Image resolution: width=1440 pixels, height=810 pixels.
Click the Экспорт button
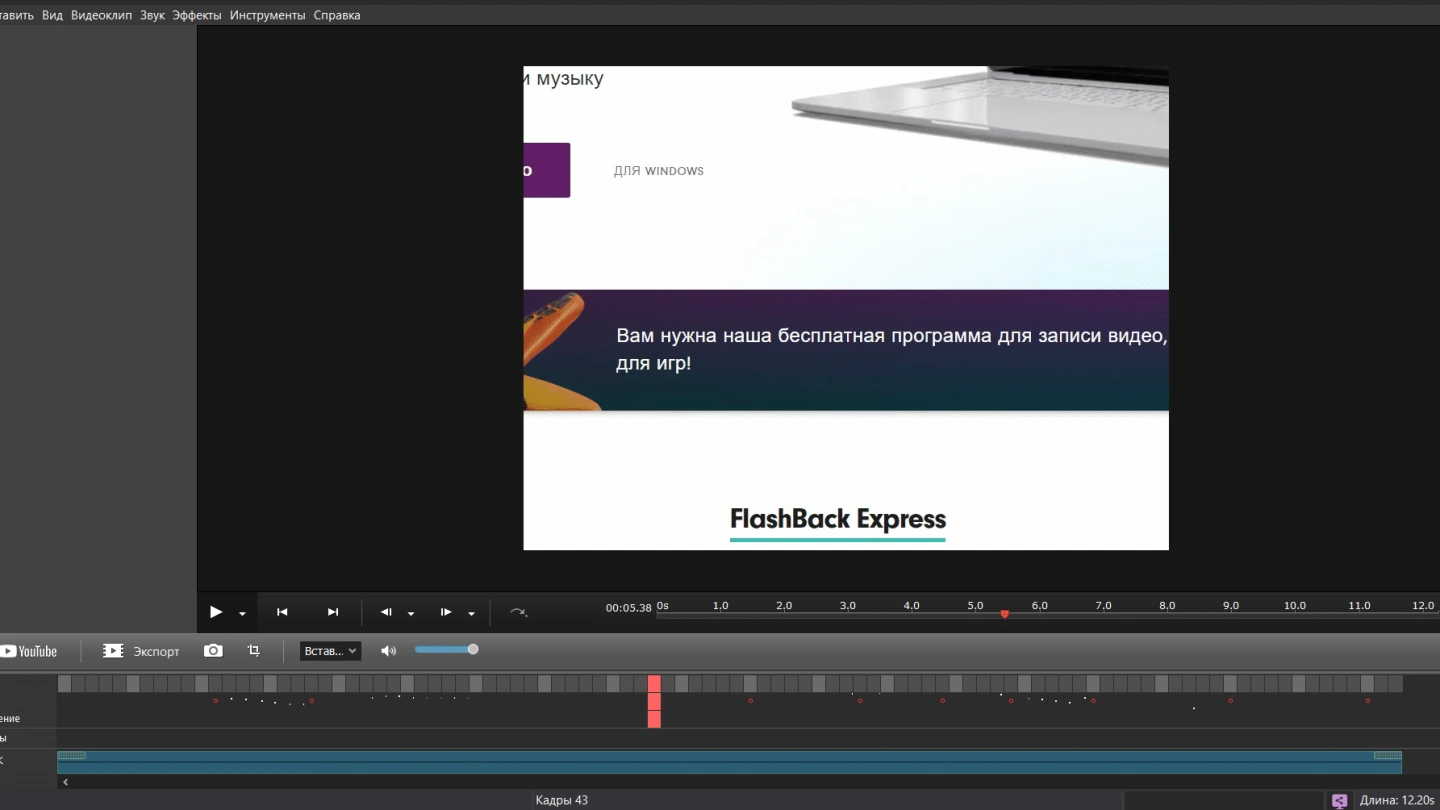pyautogui.click(x=141, y=651)
